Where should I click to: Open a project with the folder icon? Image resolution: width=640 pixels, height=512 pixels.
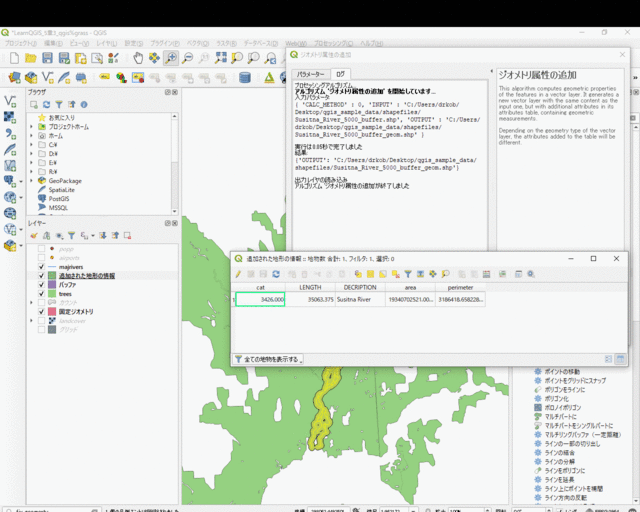31,58
